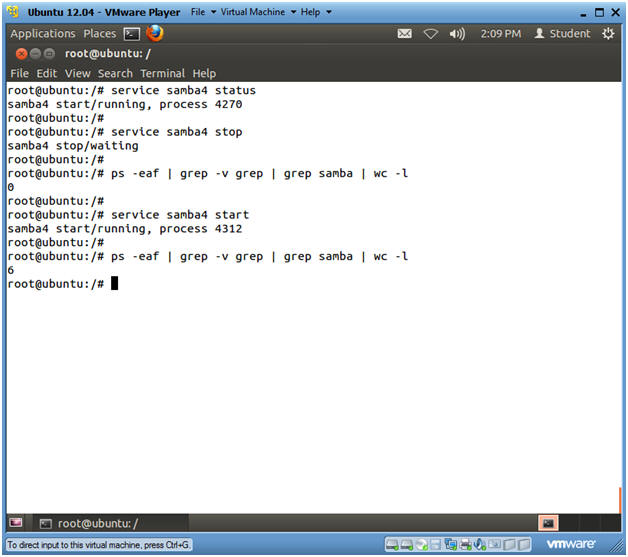Open the Terminal menu in menu bar
Image resolution: width=628 pixels, height=557 pixels.
point(163,74)
